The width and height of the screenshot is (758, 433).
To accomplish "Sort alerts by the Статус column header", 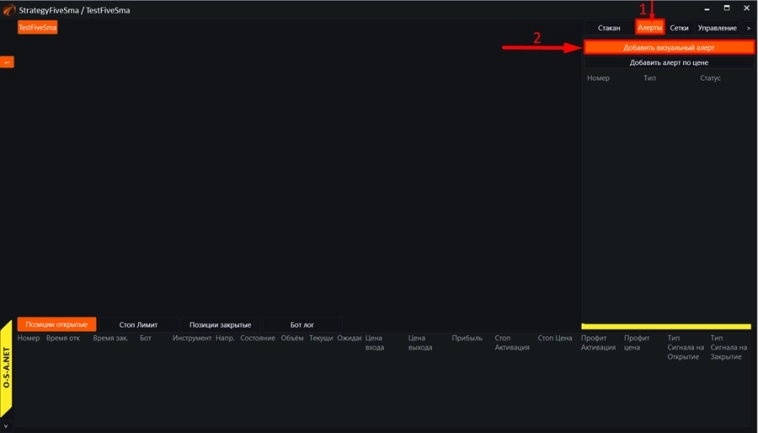I will pos(710,78).
